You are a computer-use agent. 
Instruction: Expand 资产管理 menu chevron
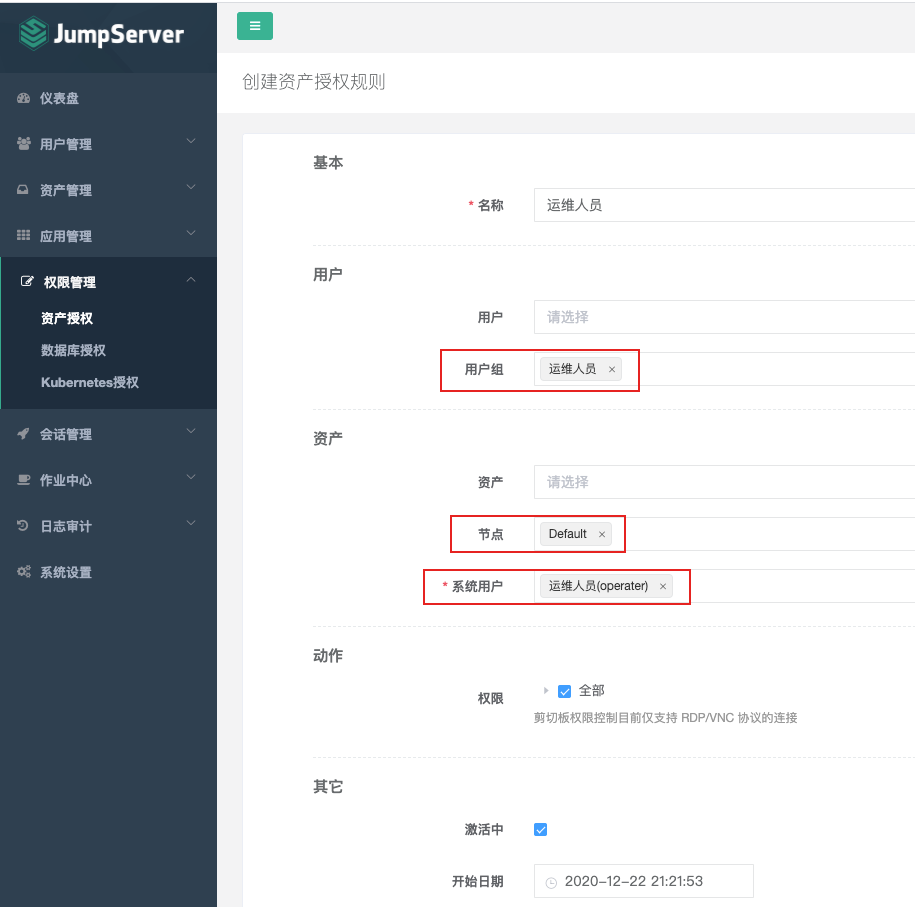[x=191, y=187]
